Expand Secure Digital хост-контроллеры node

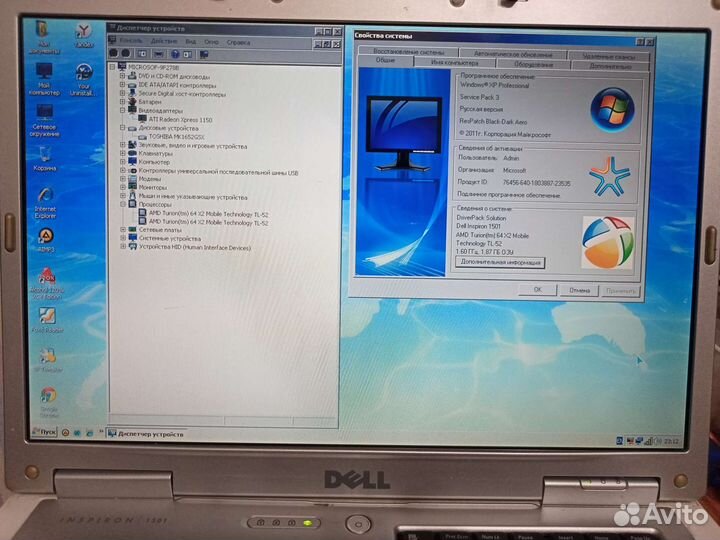point(122,94)
